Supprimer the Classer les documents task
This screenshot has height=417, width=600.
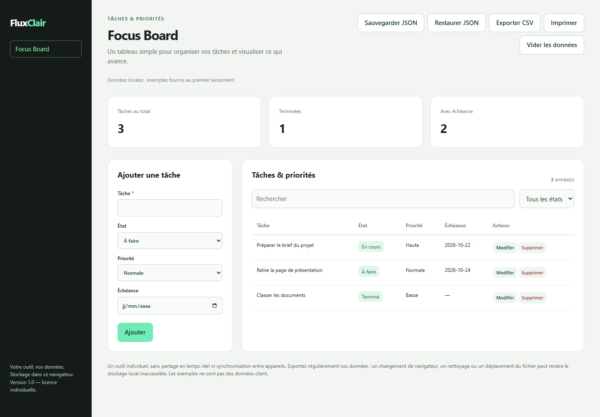pyautogui.click(x=532, y=297)
